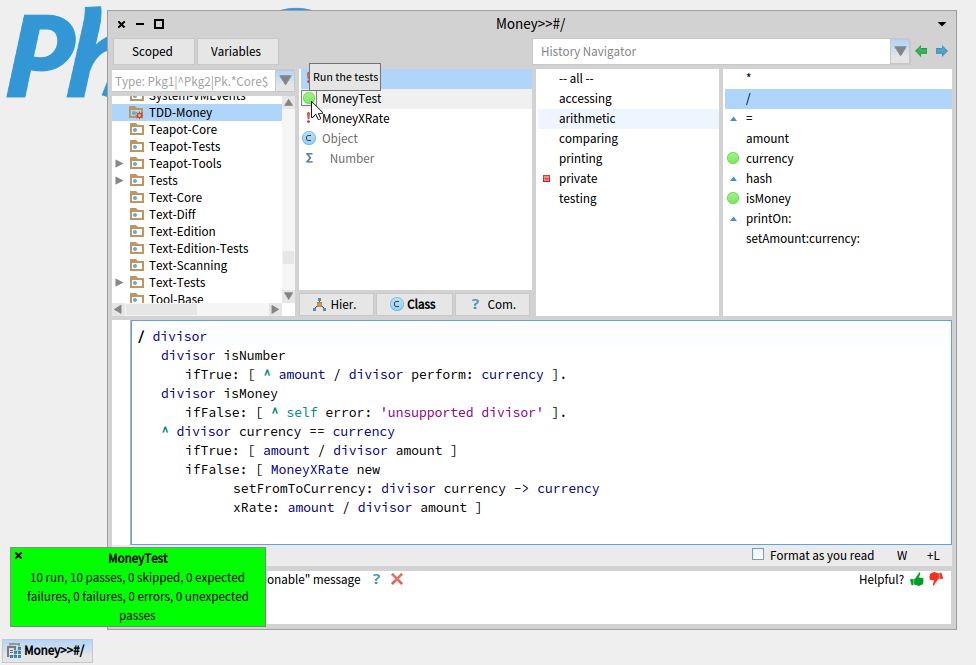Open the History Navigator dropdown
976x665 pixels.
coord(900,51)
